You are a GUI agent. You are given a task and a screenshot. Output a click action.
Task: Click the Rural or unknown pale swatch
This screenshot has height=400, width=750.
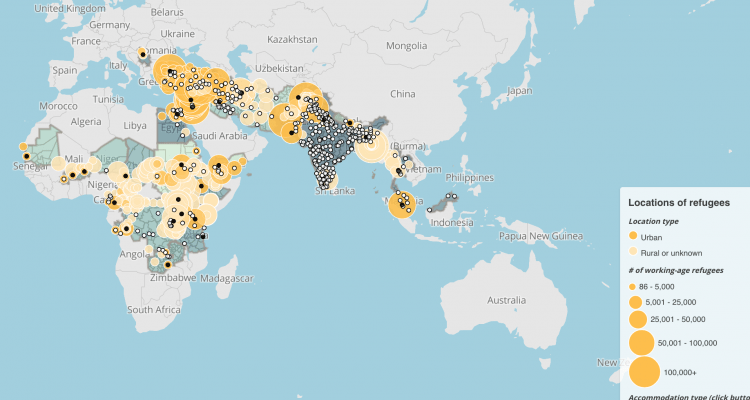(633, 251)
